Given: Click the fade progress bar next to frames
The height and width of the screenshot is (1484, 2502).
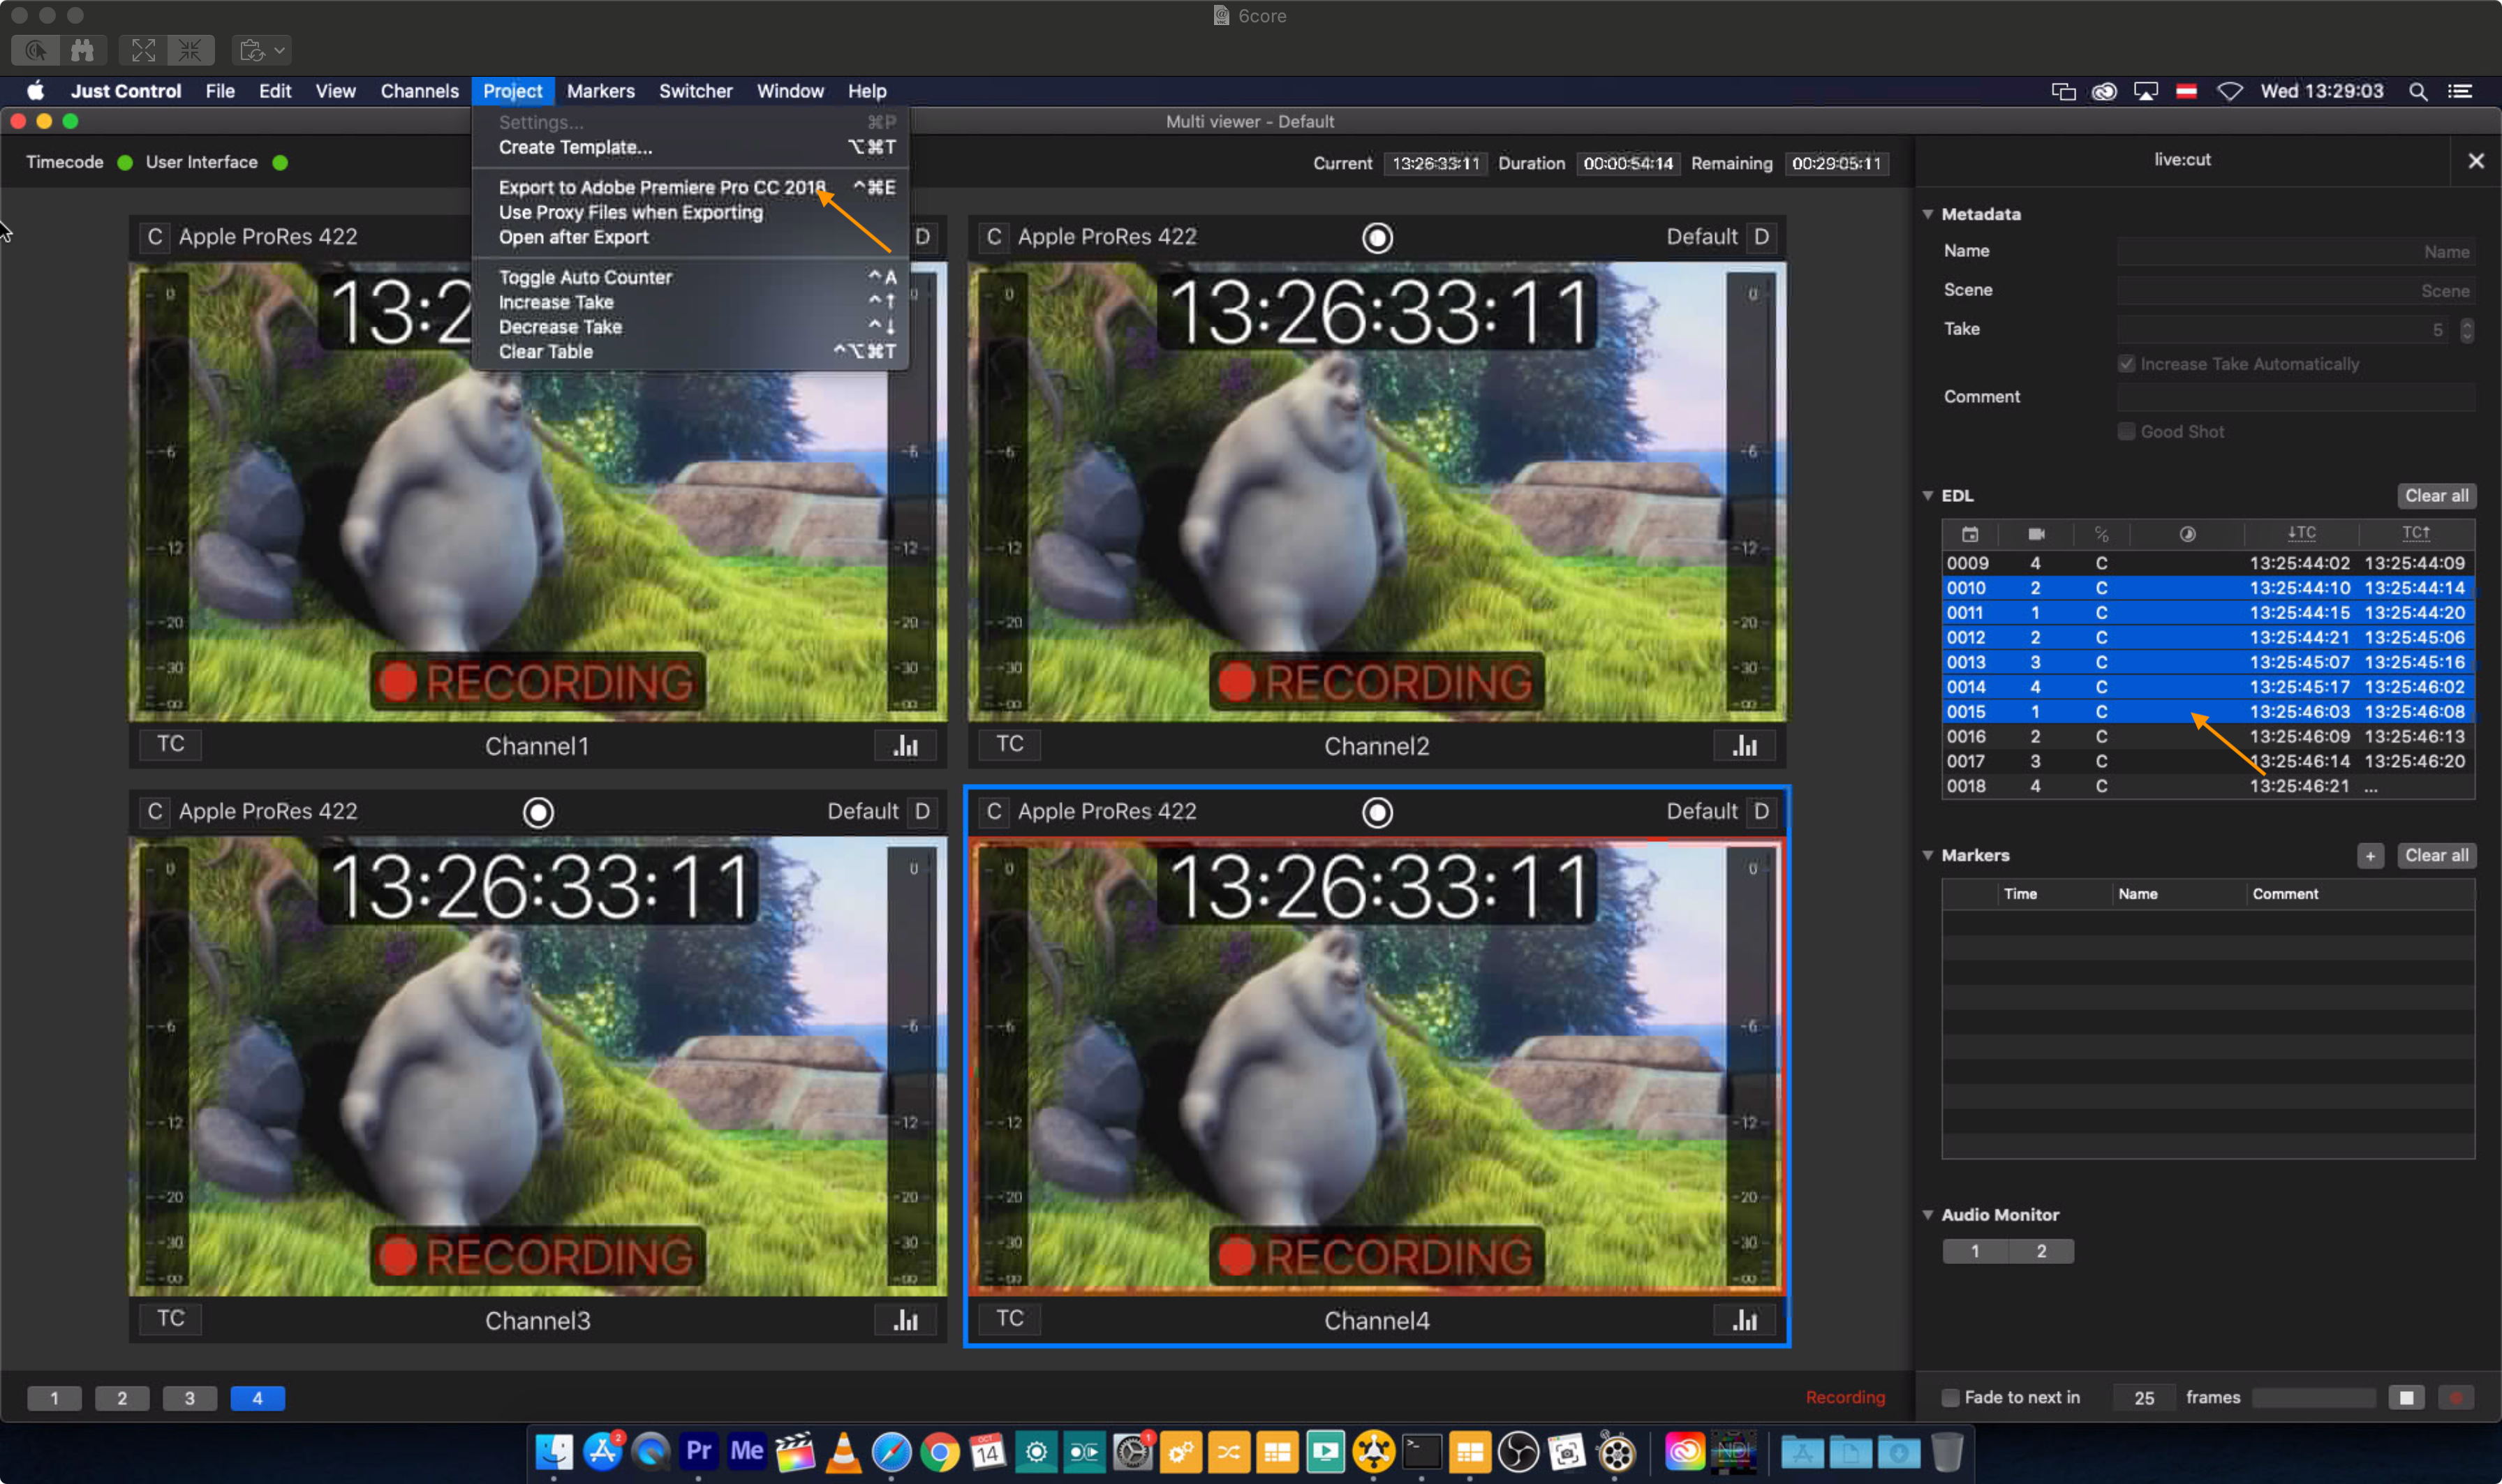Looking at the screenshot, I should [x=2314, y=1397].
